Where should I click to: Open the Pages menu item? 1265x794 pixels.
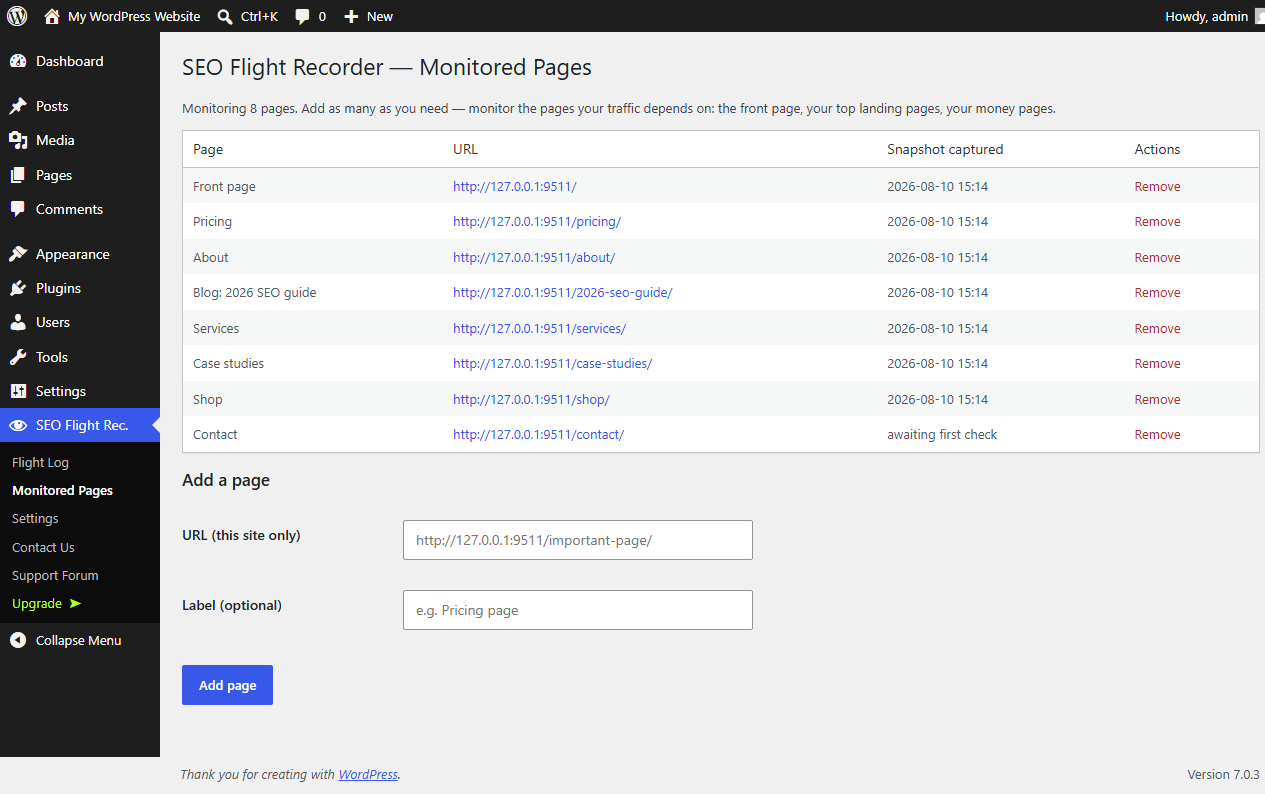pos(80,175)
